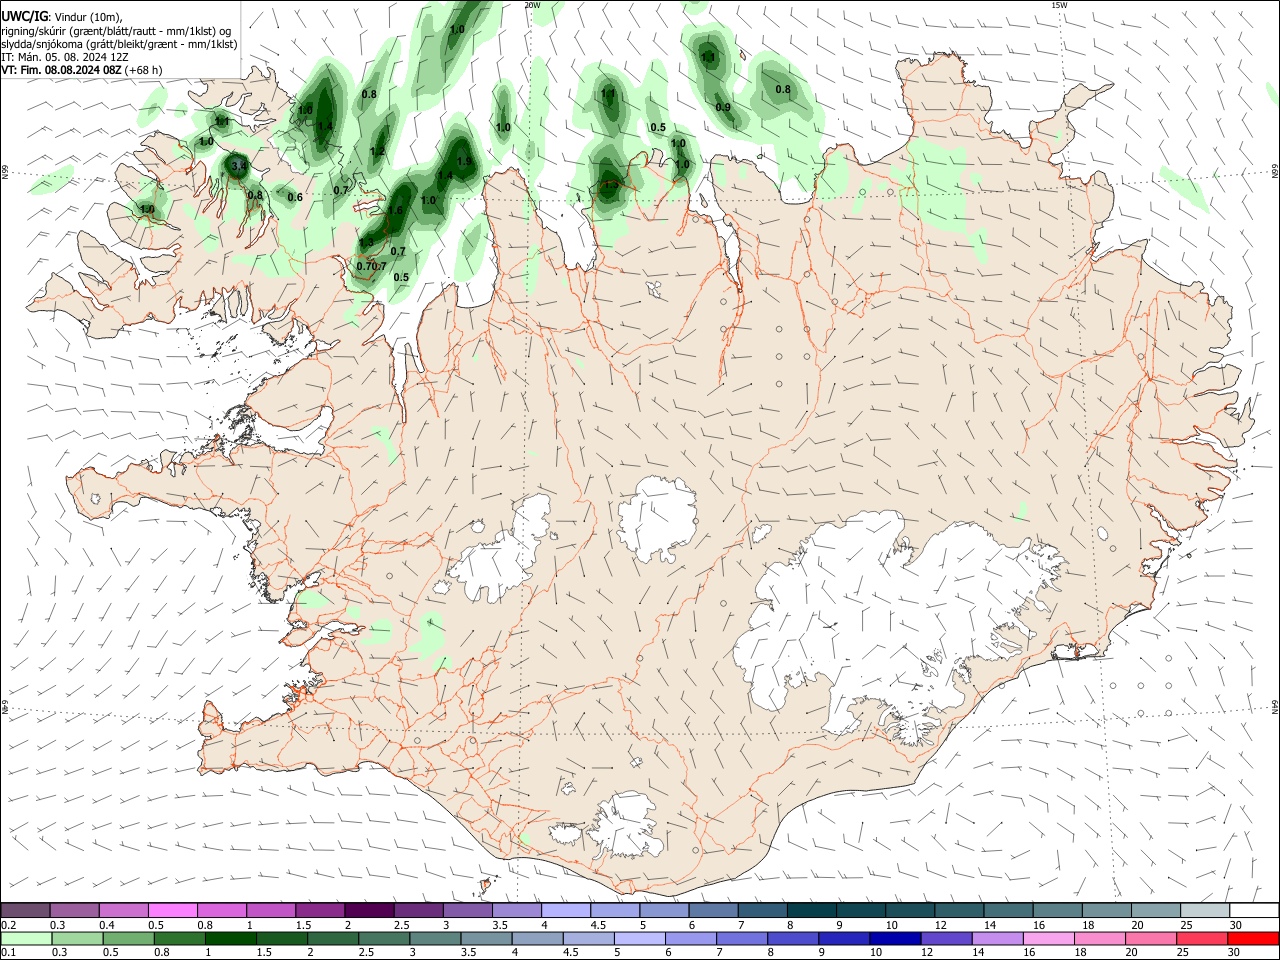Select the dull purple 0.2 swatch in upper legend
The width and height of the screenshot is (1280, 960).
click(x=25, y=911)
